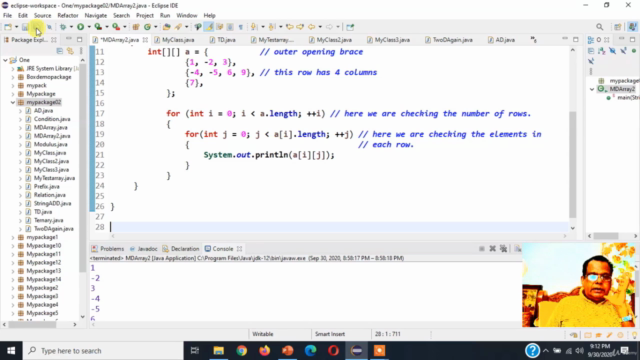The image size is (640, 360).
Task: Click the Coverage run icon
Action: click(98, 27)
